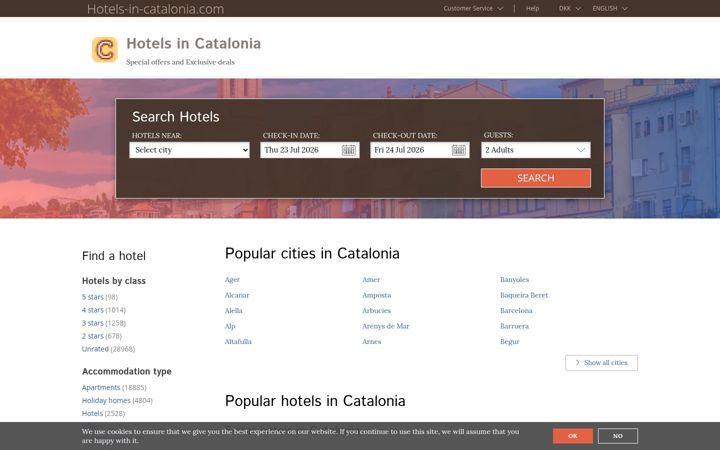
Task: Filter by 4 stars hotels
Action: 93,310
